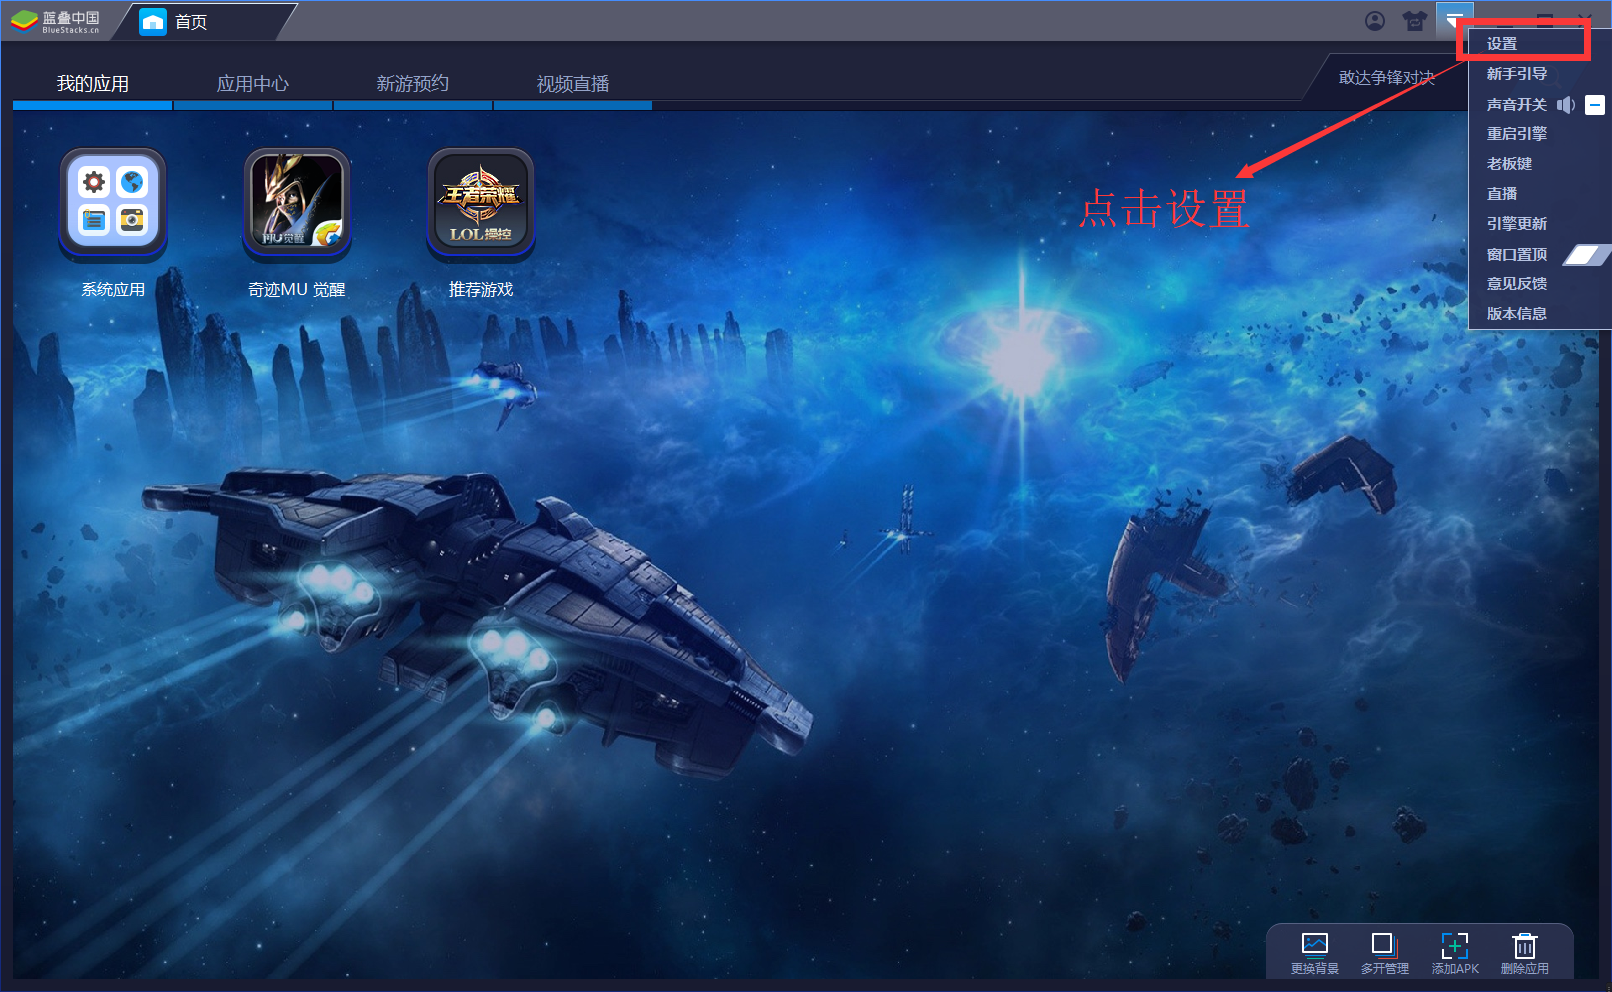Open 意见反馈 feedback menu item
1612x992 pixels.
click(1517, 284)
